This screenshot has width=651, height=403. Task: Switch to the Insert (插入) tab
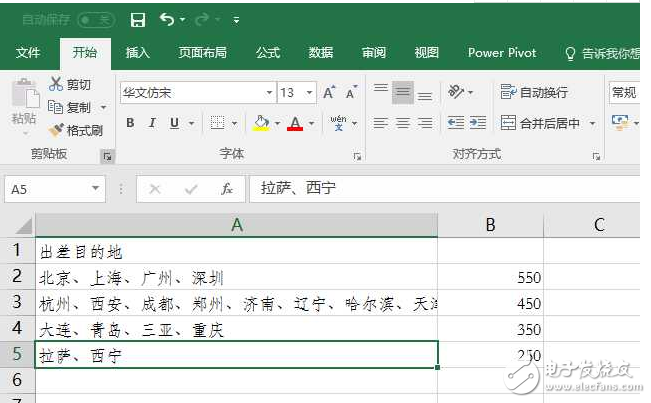[x=138, y=53]
